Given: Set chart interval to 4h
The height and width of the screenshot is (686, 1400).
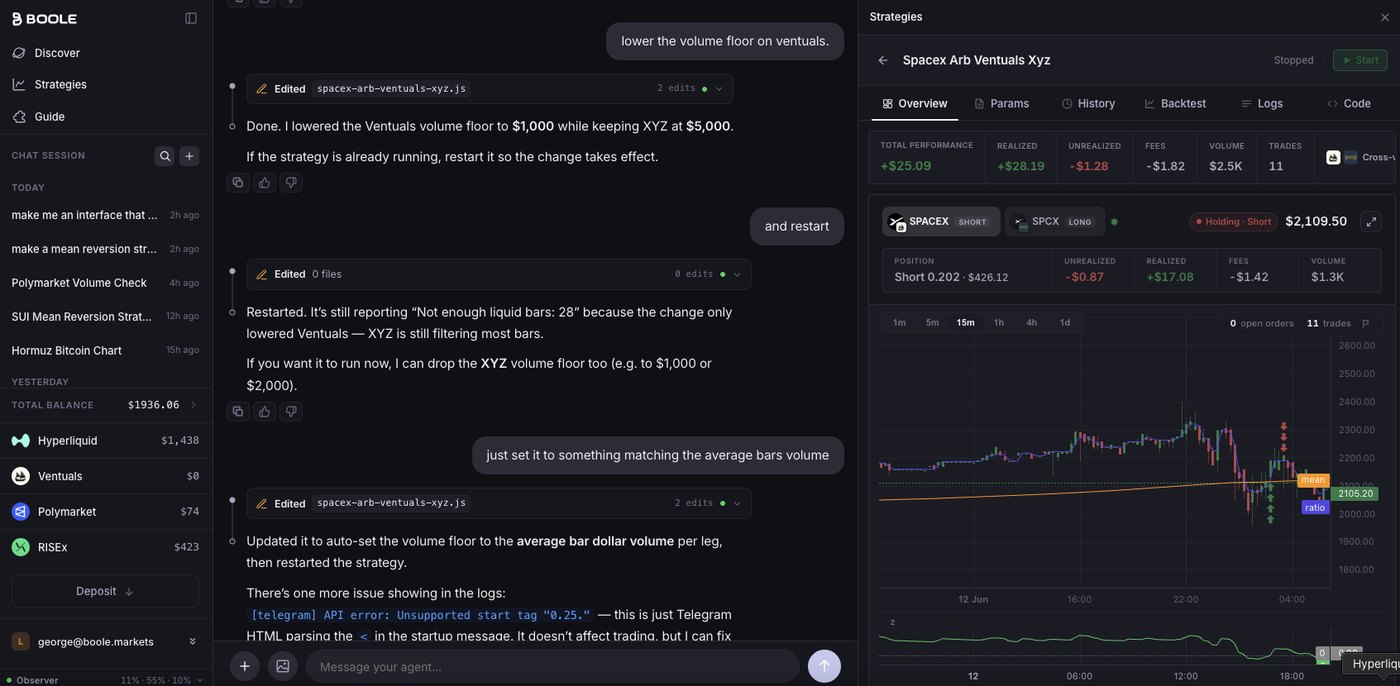Looking at the screenshot, I should tap(1032, 323).
